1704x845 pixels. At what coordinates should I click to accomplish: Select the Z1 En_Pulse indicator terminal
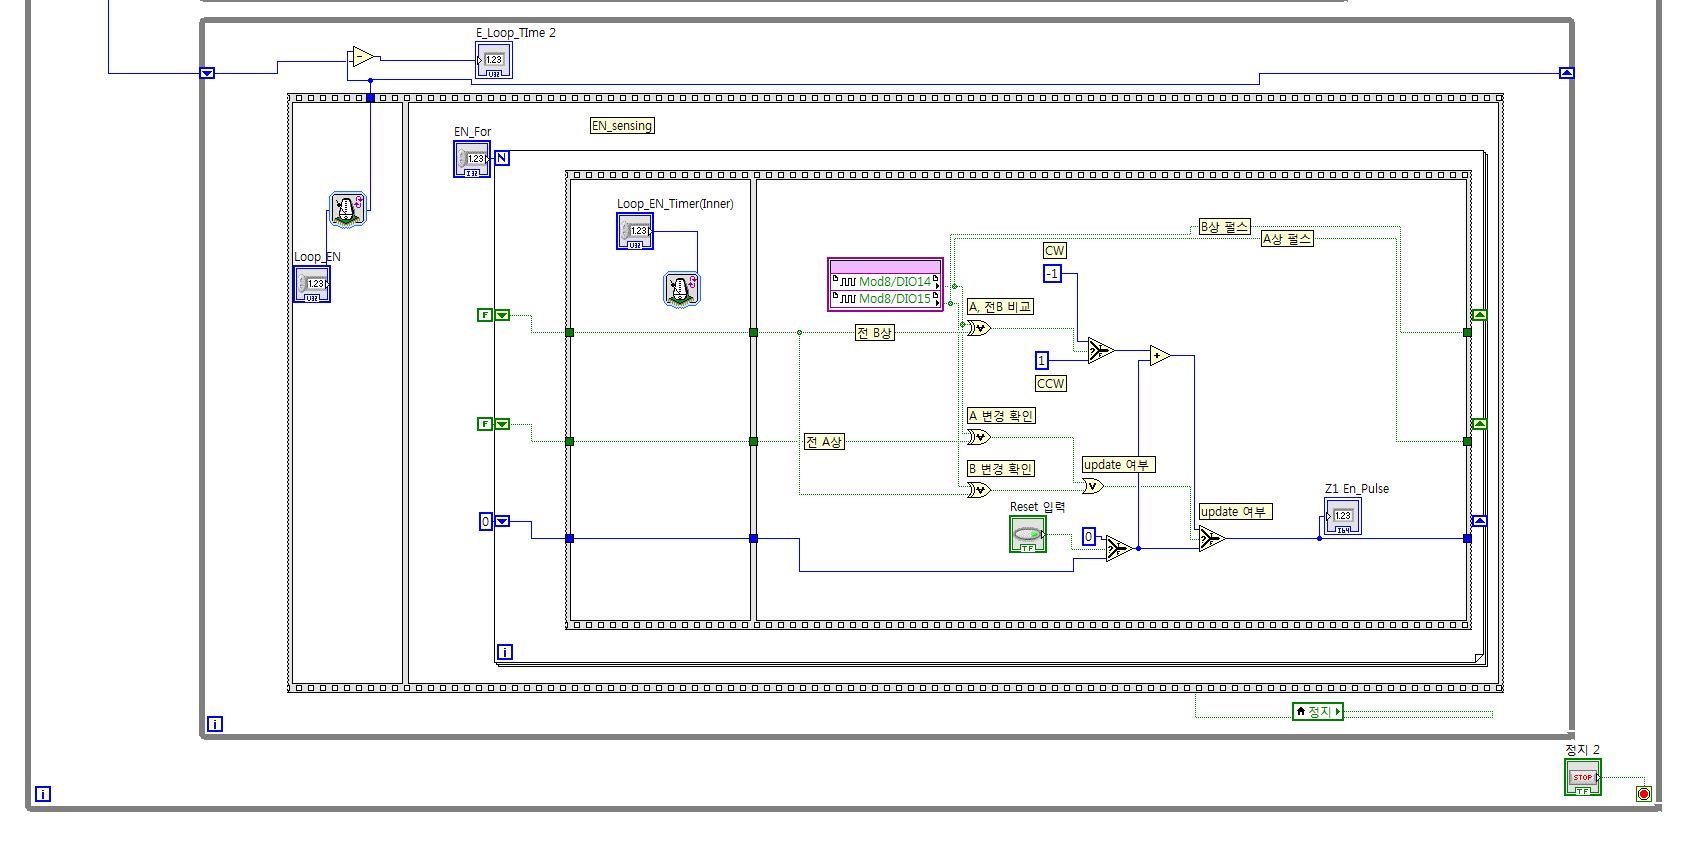tap(1342, 516)
